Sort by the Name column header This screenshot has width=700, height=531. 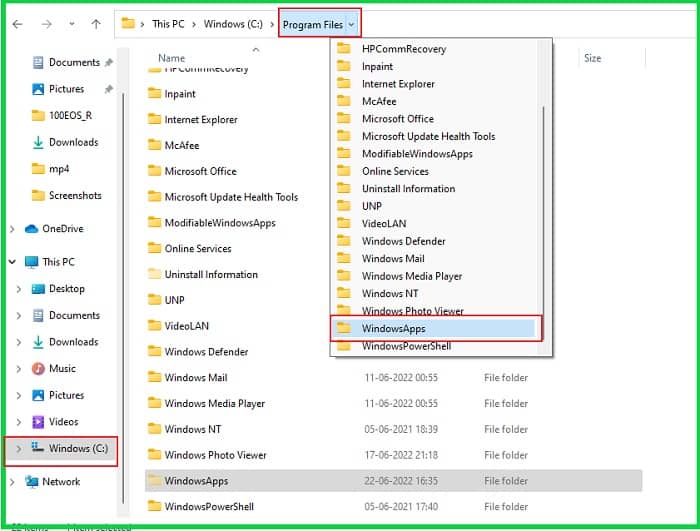point(171,58)
